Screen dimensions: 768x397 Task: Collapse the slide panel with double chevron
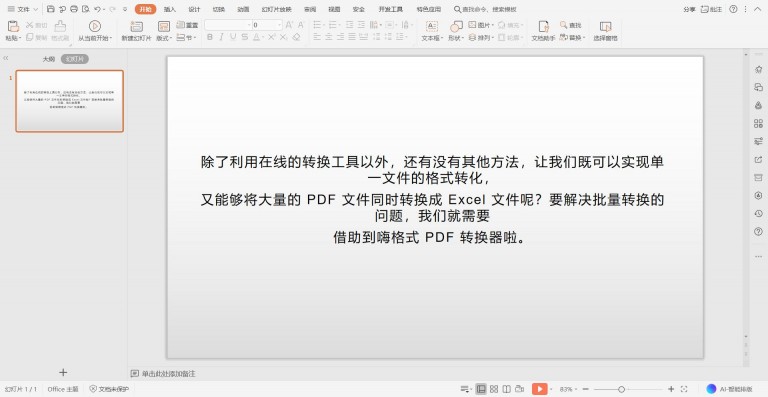pyautogui.click(x=6, y=58)
